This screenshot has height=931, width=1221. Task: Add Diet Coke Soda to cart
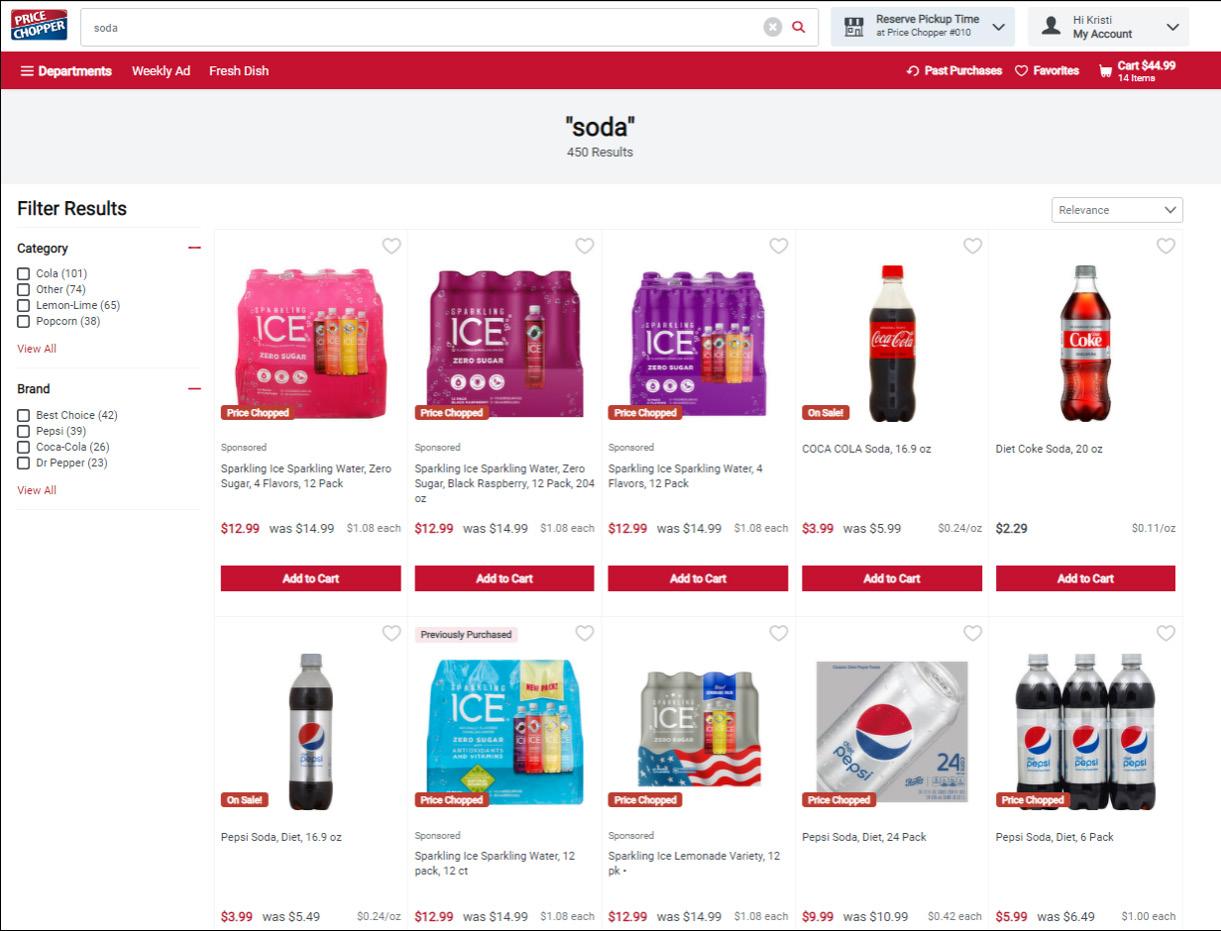[1085, 578]
